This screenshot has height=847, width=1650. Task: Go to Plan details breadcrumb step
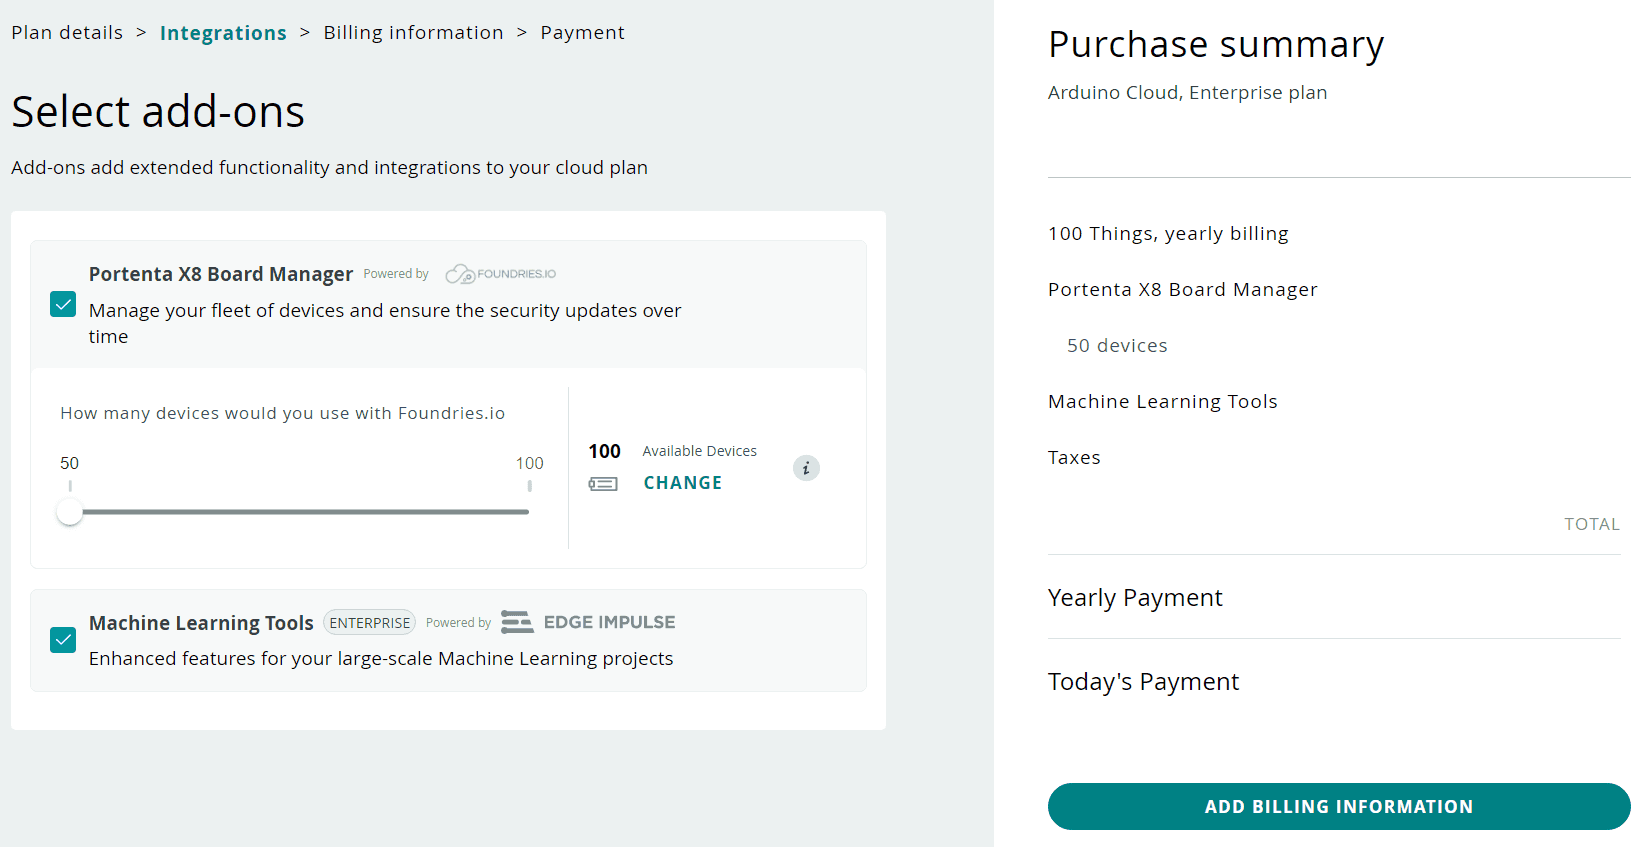[x=67, y=33]
